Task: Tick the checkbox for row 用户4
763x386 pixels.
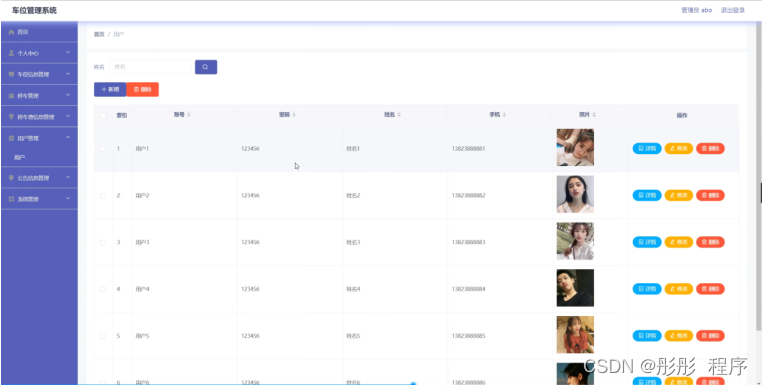Action: tap(103, 289)
